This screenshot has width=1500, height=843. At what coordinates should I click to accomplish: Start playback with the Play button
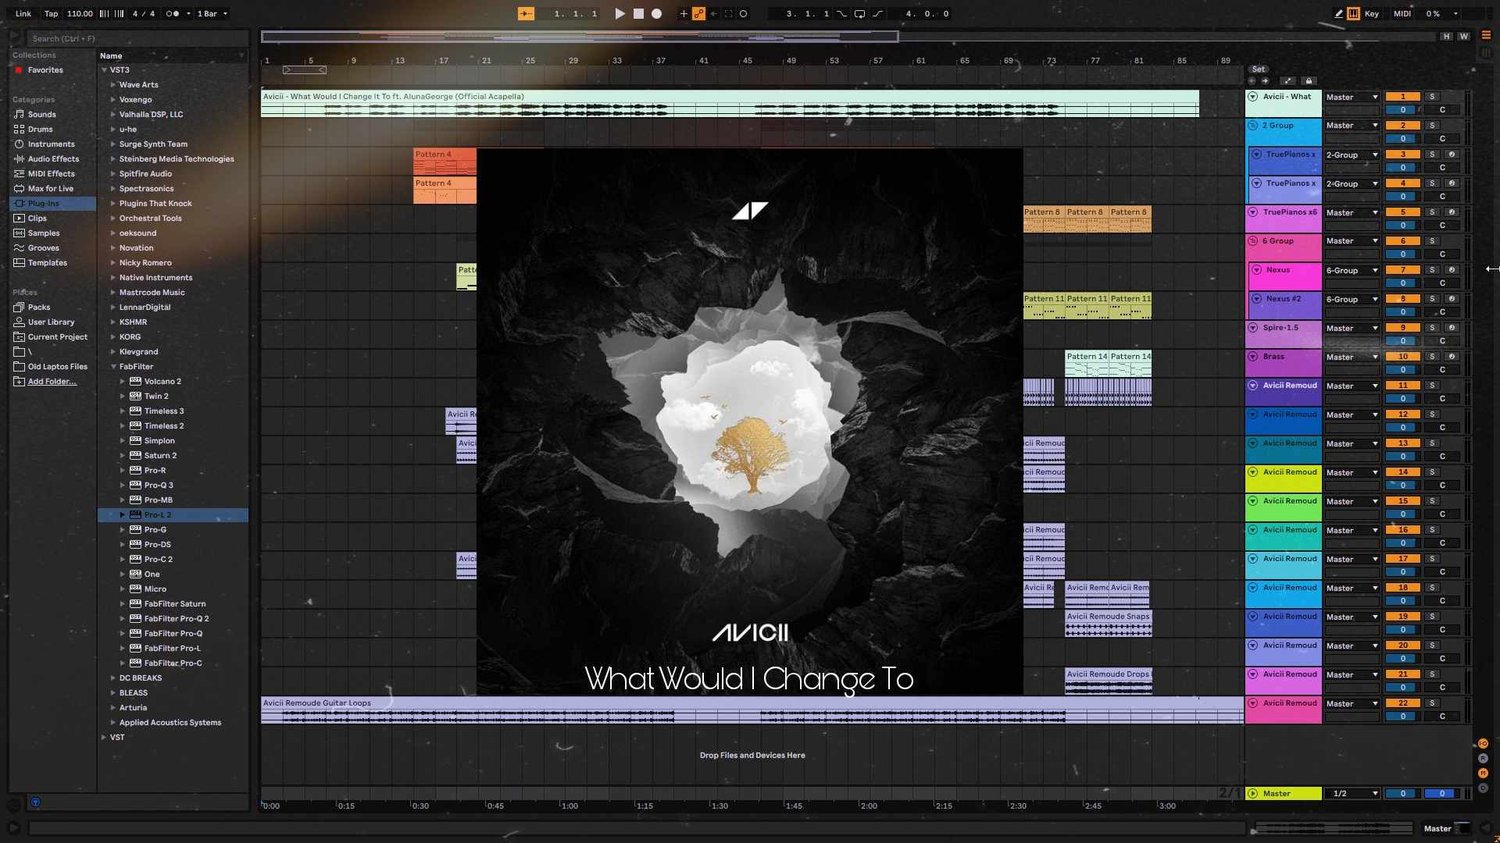point(620,14)
